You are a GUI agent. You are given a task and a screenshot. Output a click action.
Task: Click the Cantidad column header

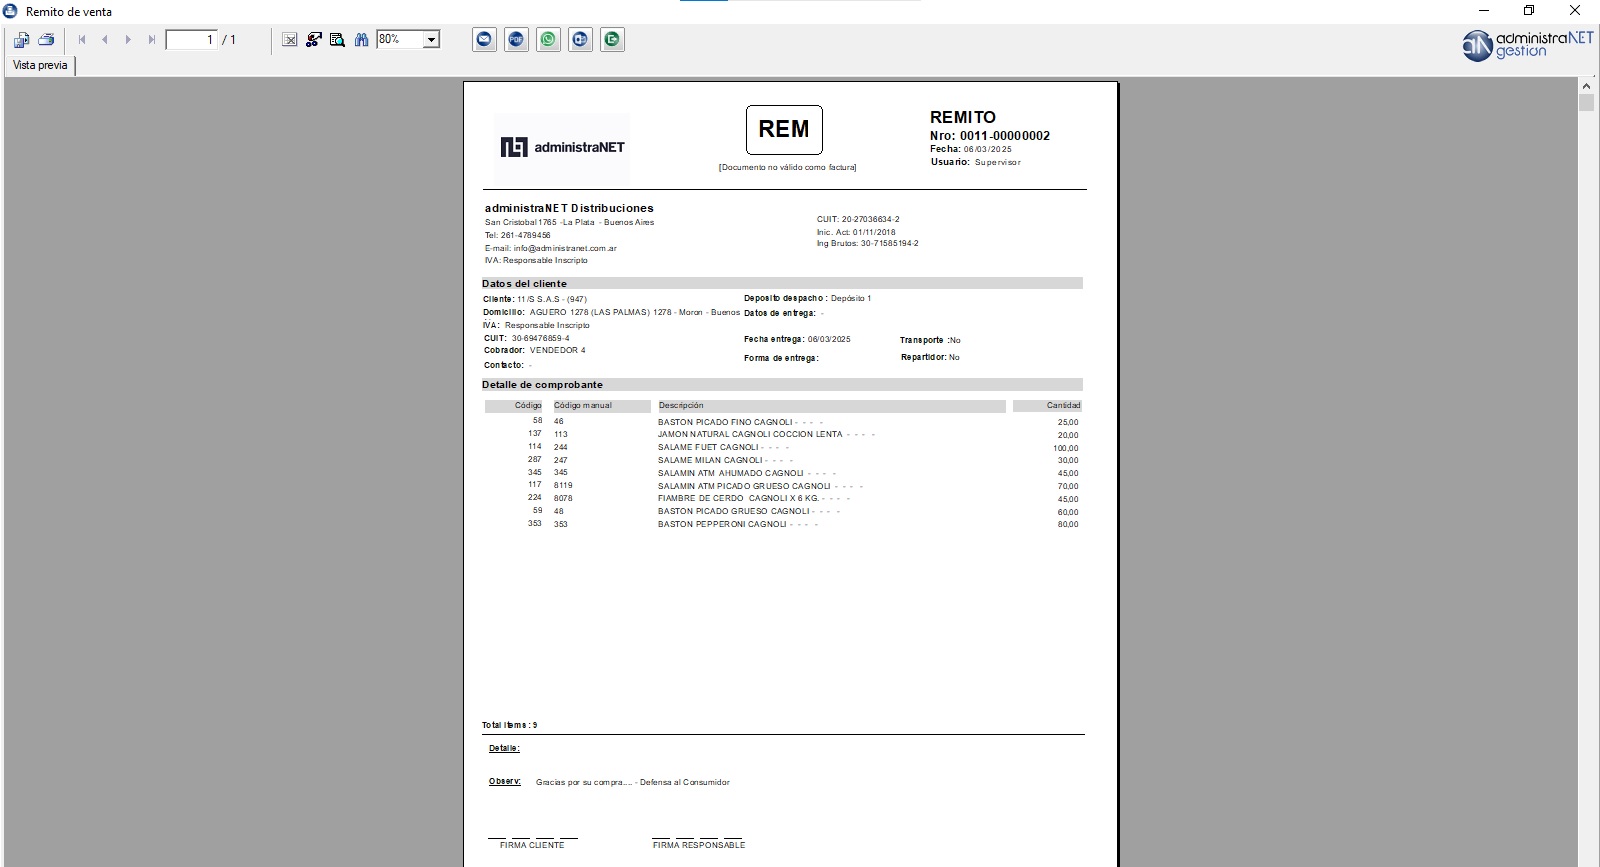(1047, 406)
